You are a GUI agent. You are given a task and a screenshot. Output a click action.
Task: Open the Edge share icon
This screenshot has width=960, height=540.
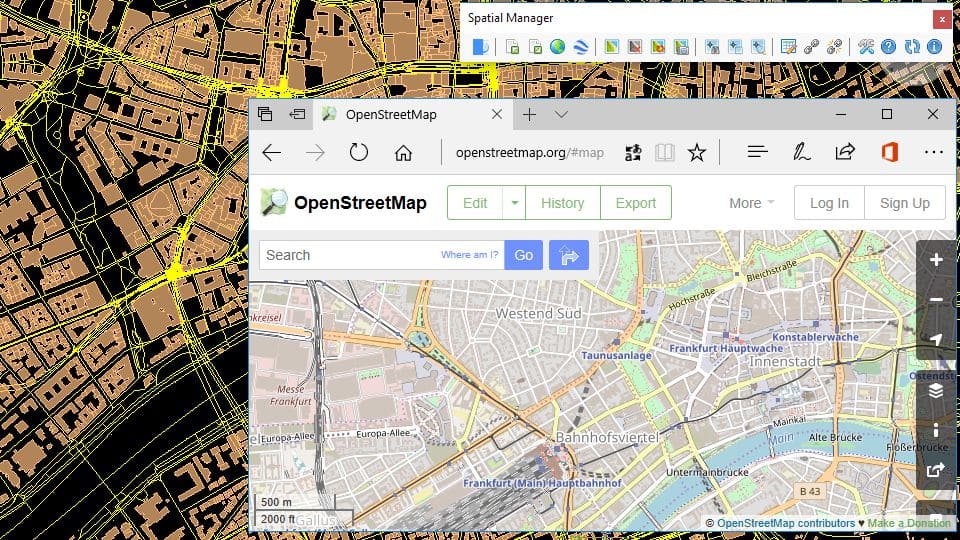point(845,152)
